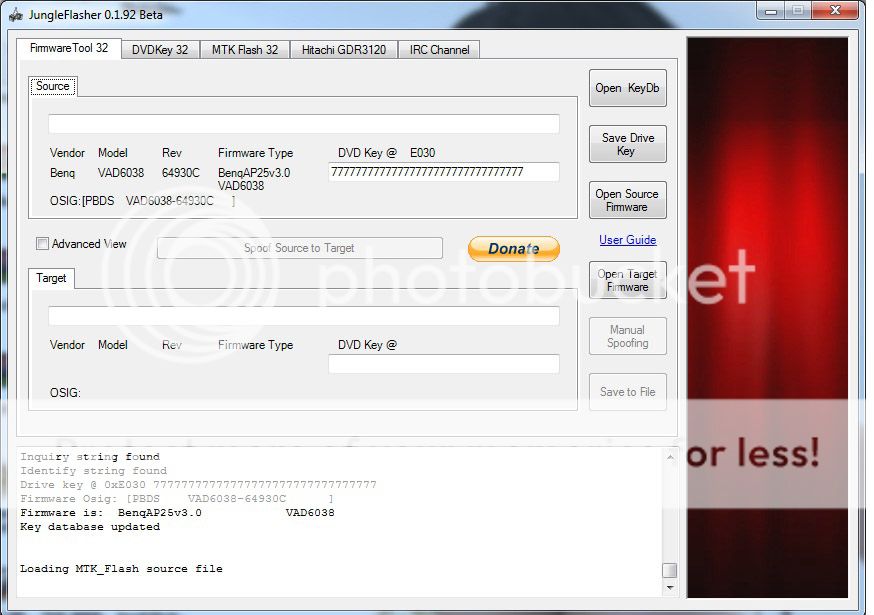Open the MTK Flash 32 tab
This screenshot has width=874, height=615.
coord(245,50)
